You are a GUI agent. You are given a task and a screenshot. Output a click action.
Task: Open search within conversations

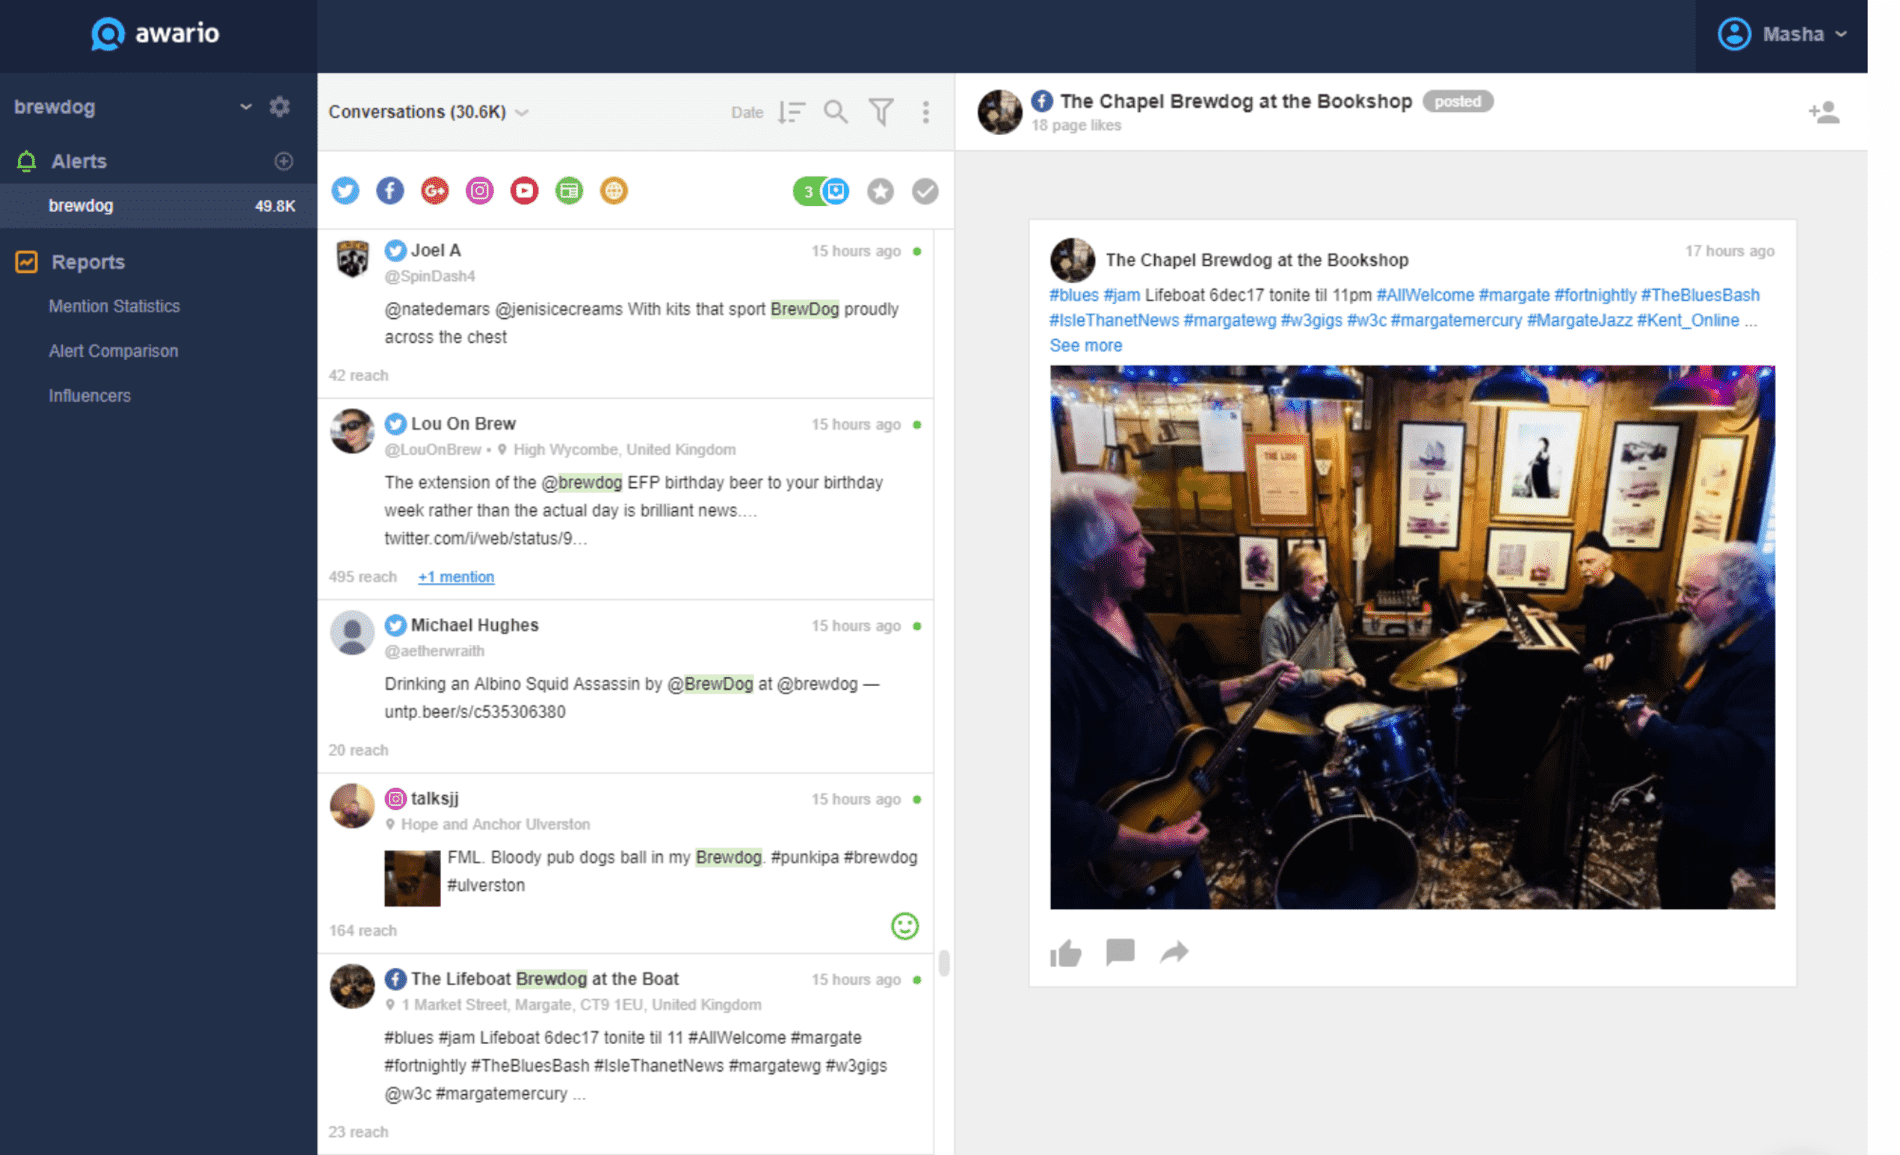pyautogui.click(x=835, y=112)
